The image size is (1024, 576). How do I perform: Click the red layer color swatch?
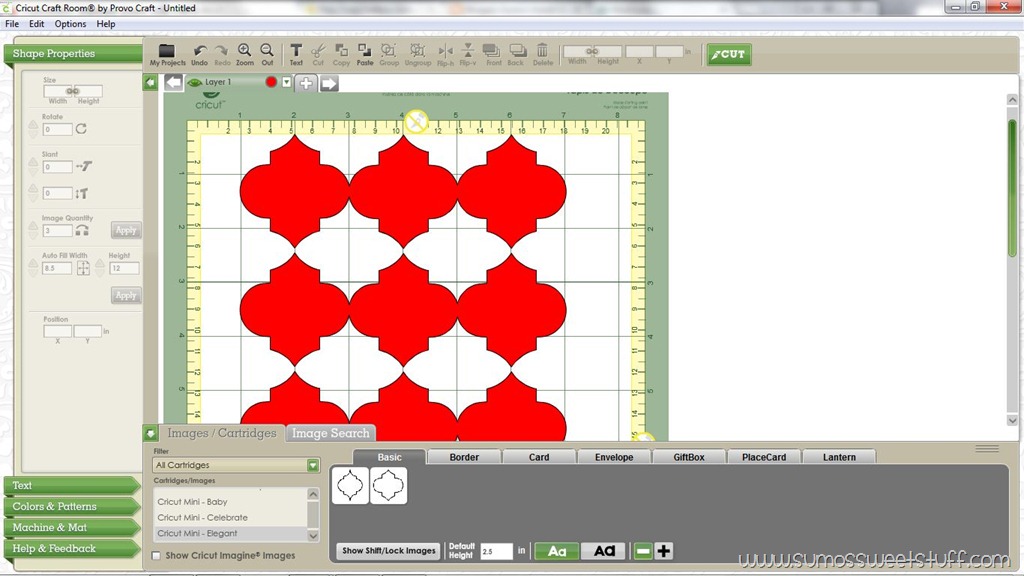(271, 82)
